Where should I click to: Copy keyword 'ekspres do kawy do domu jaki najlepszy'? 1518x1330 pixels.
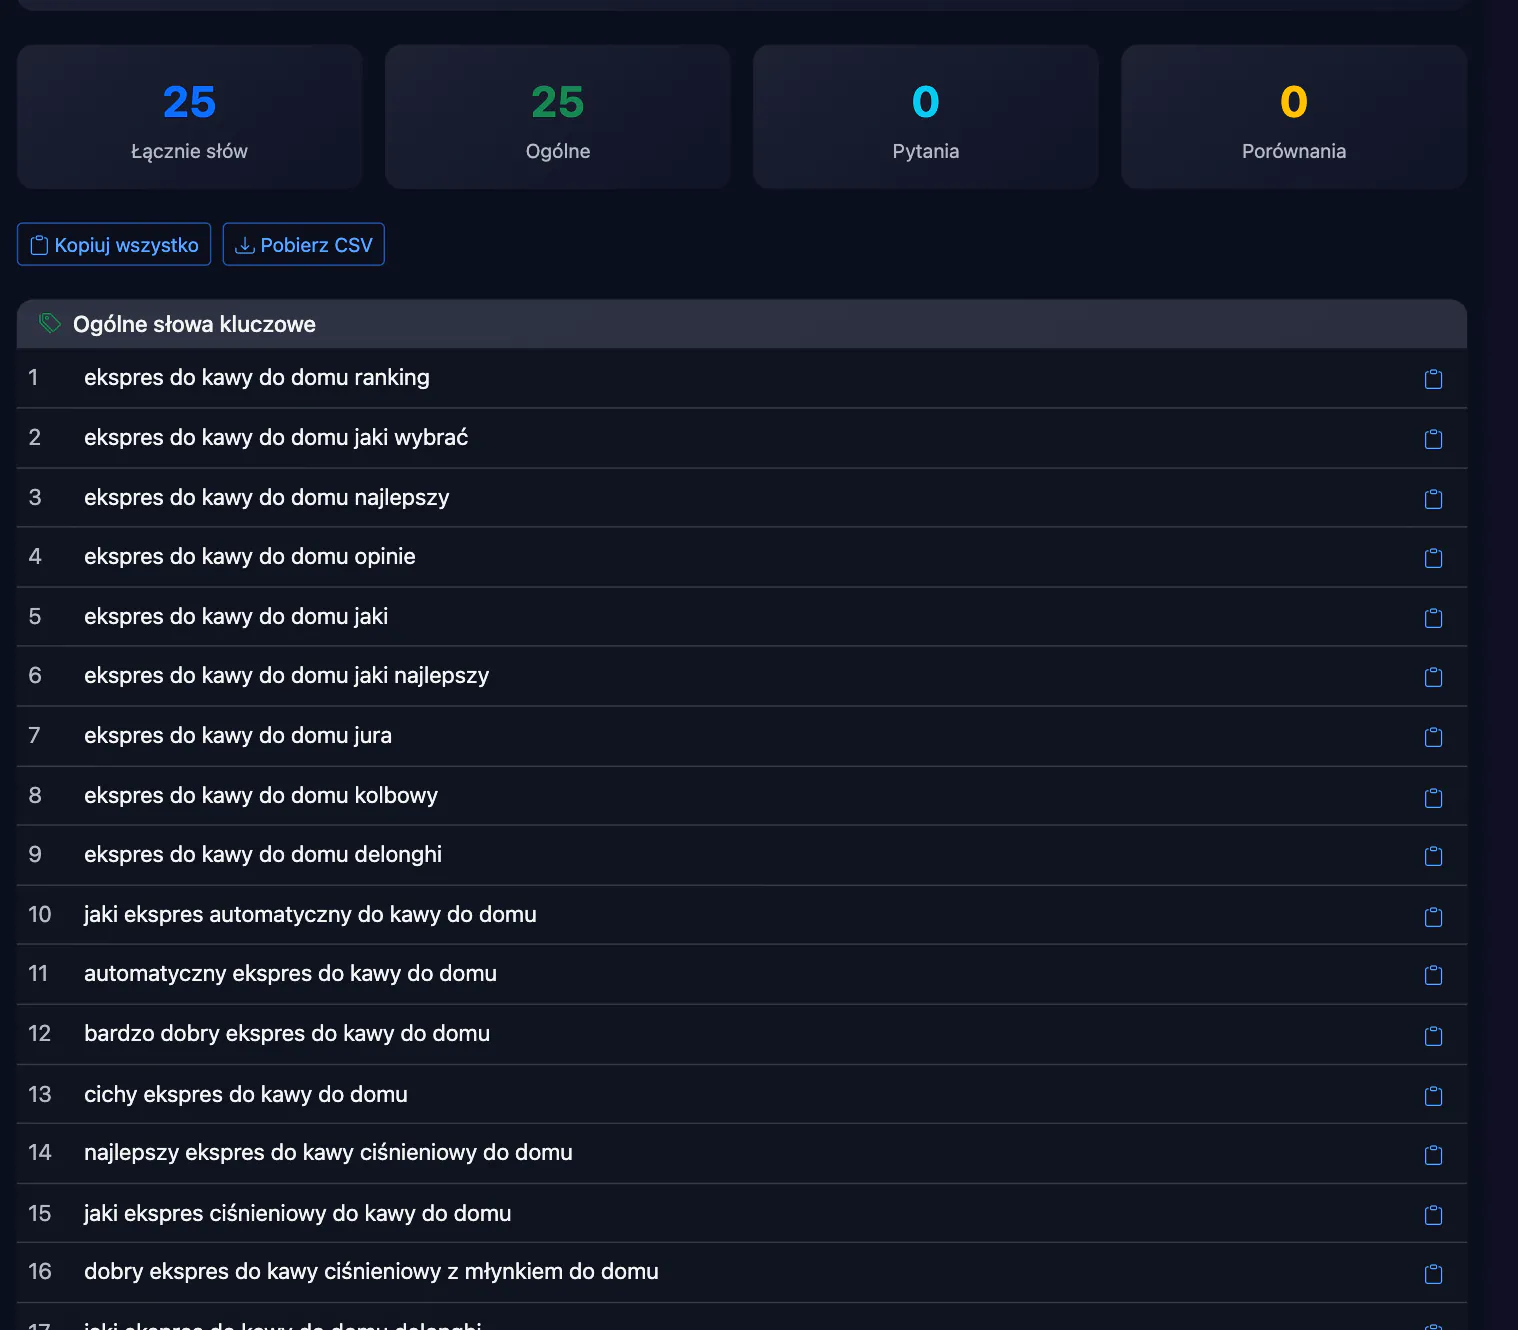[x=1433, y=677]
